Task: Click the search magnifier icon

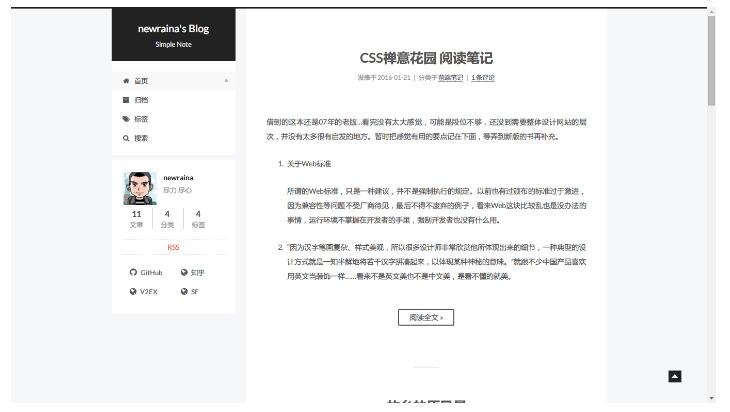Action: (x=126, y=138)
